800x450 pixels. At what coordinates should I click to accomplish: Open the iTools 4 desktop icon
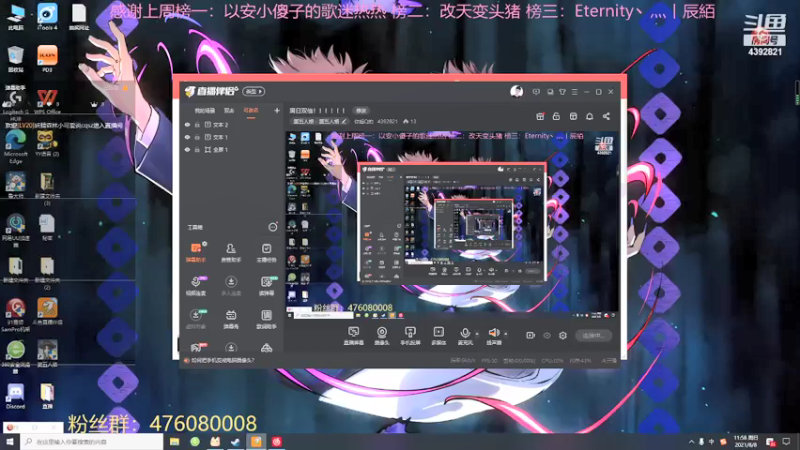(47, 16)
